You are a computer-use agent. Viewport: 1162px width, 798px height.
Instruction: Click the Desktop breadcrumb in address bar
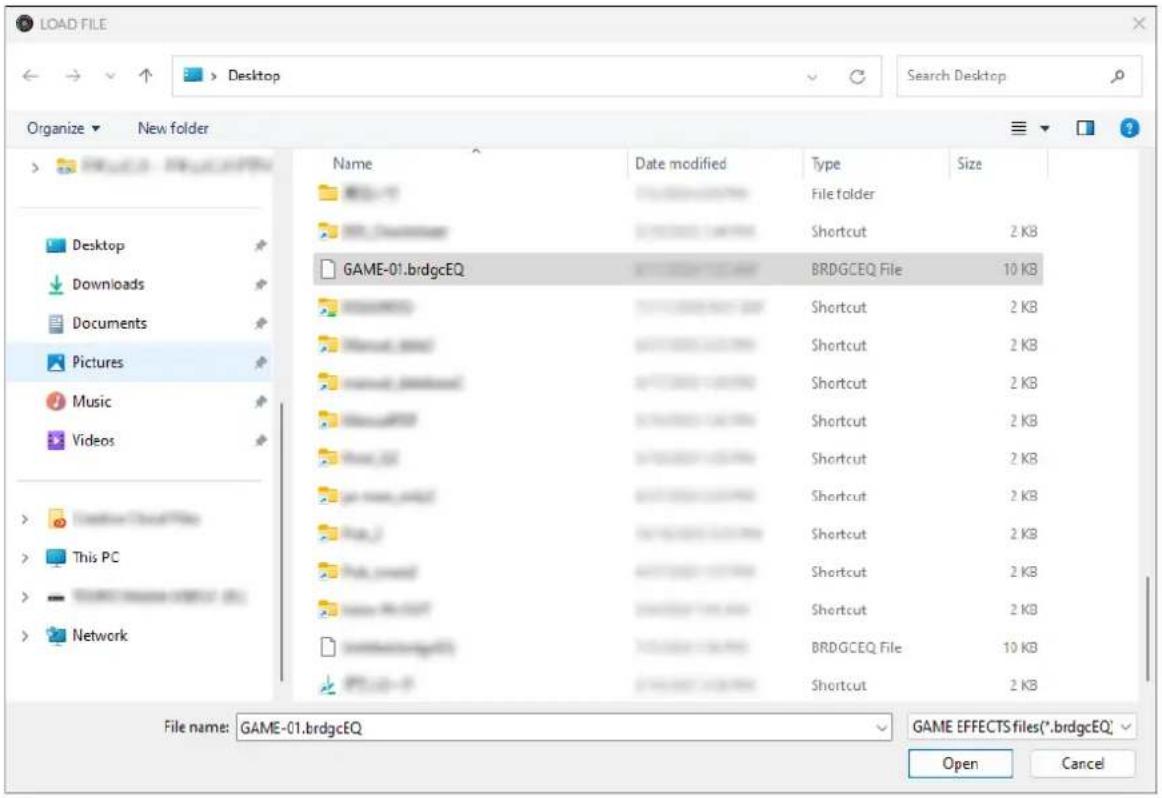(x=253, y=76)
